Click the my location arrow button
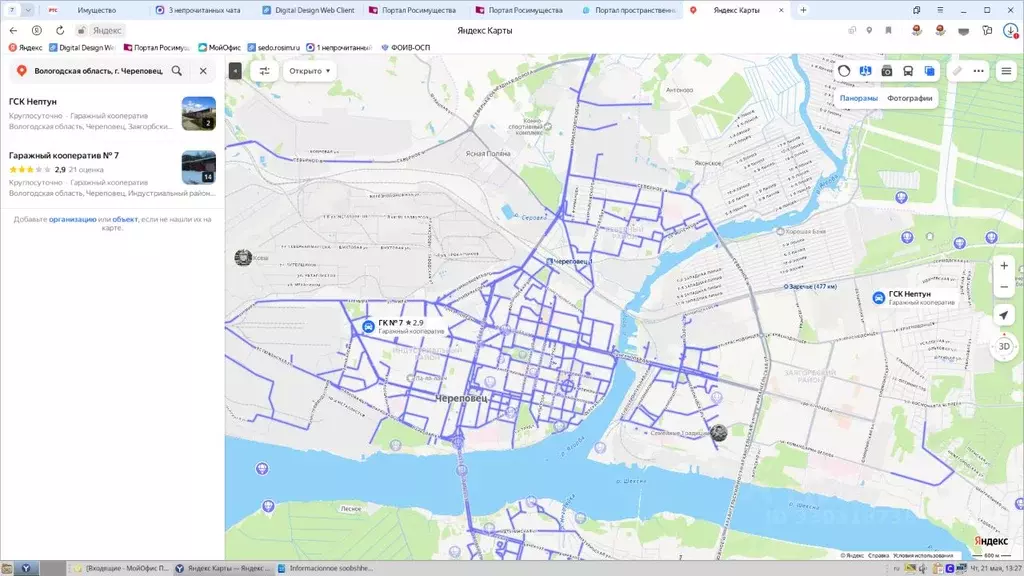The image size is (1024, 576). coord(1004,315)
